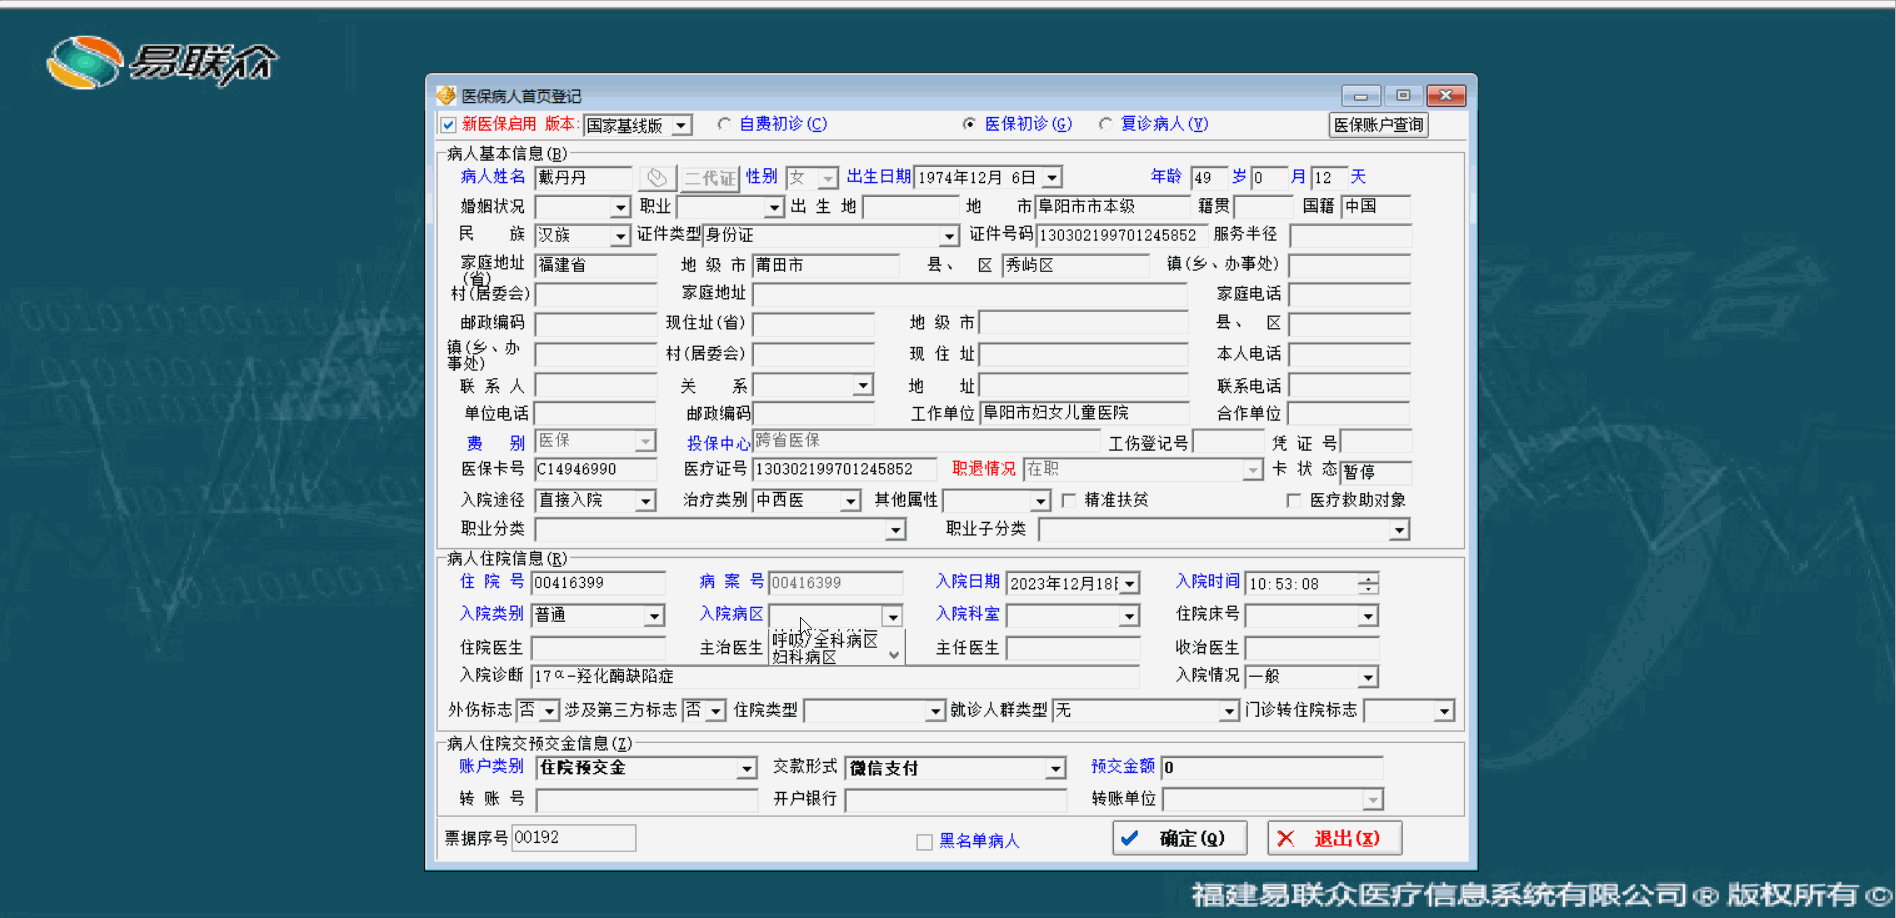
Task: Expand the 住院床号 dropdown
Action: (1368, 615)
